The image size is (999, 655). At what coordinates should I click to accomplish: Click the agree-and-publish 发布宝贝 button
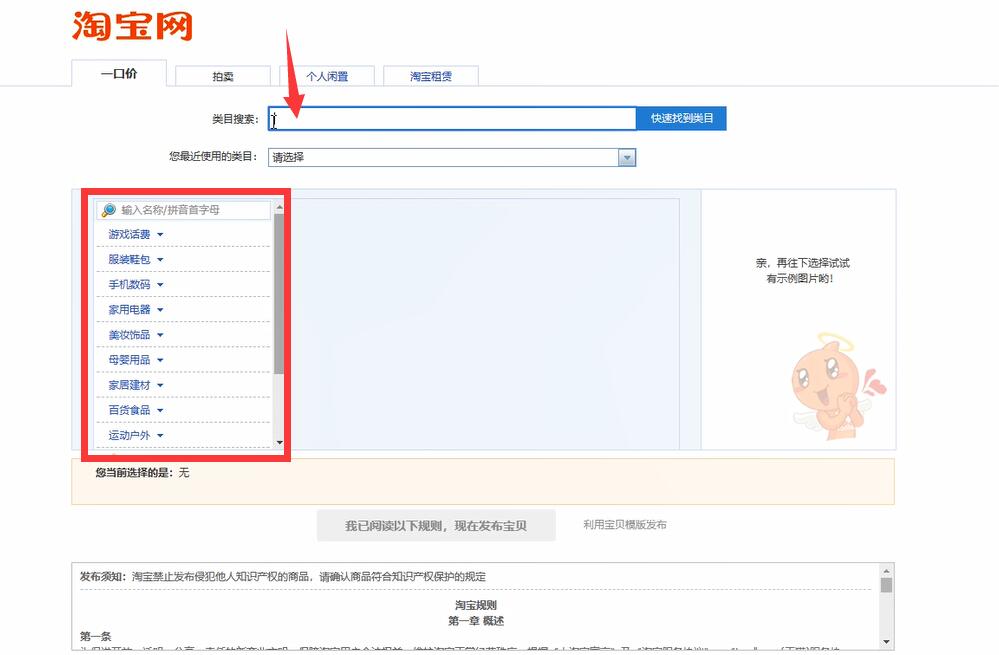pos(436,525)
